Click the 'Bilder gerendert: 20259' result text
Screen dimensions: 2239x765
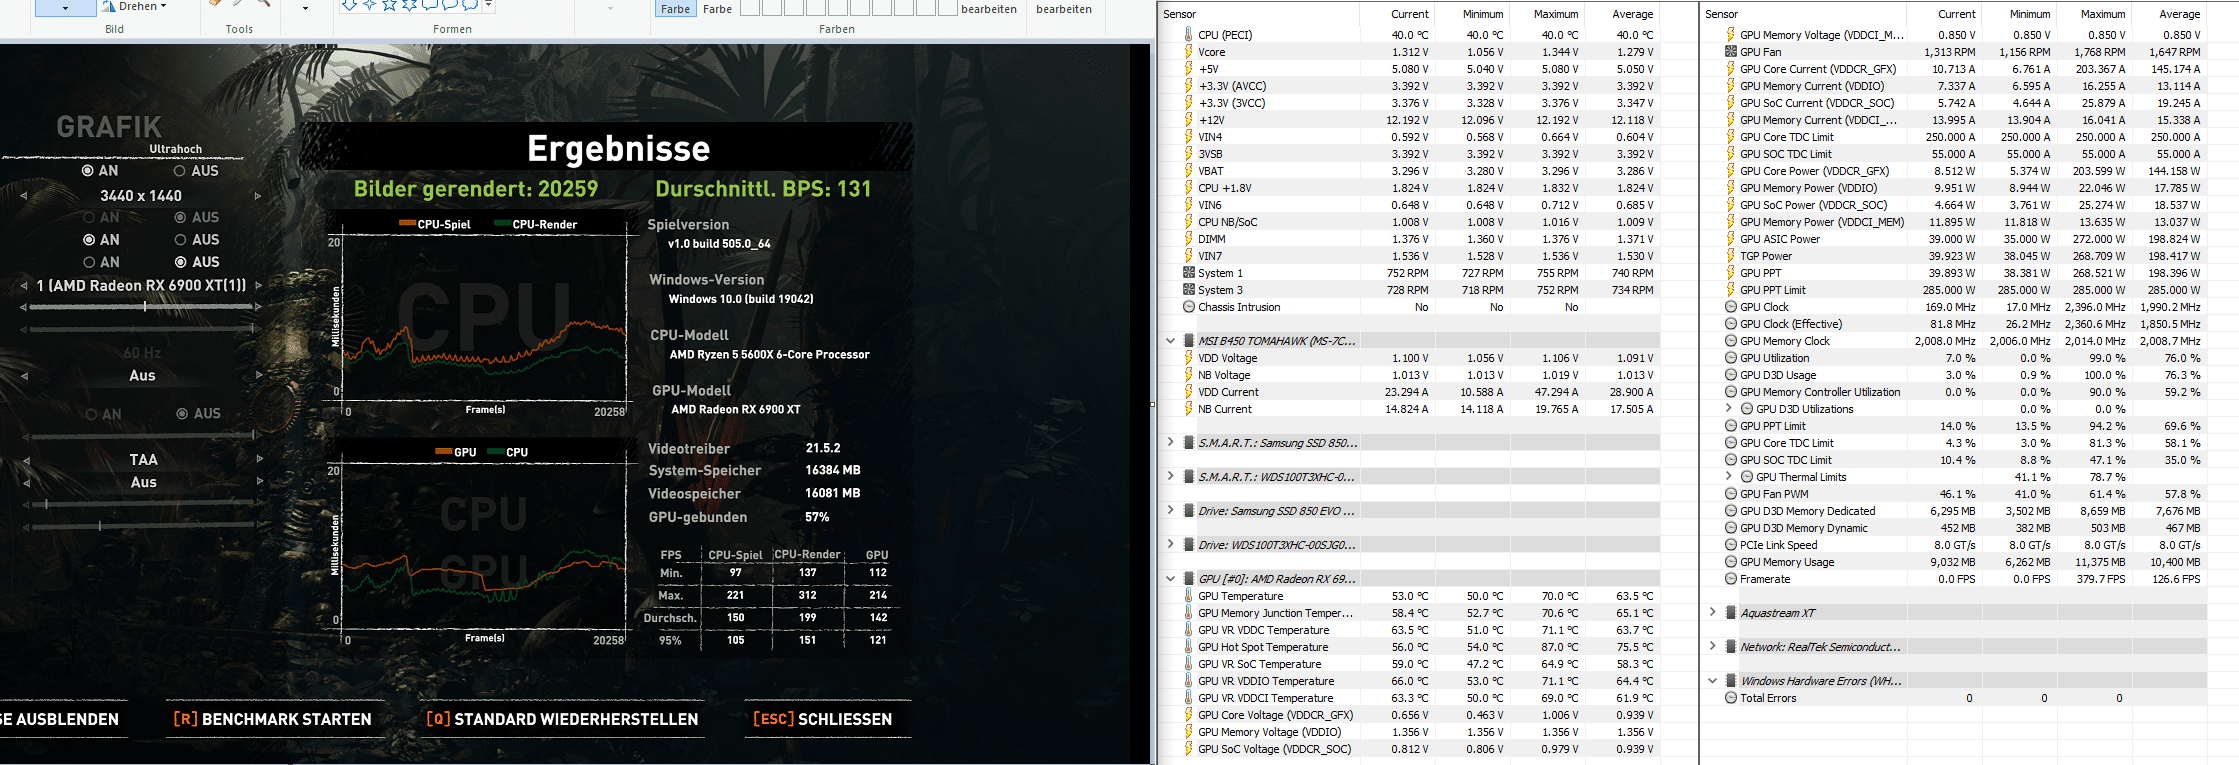tap(476, 189)
